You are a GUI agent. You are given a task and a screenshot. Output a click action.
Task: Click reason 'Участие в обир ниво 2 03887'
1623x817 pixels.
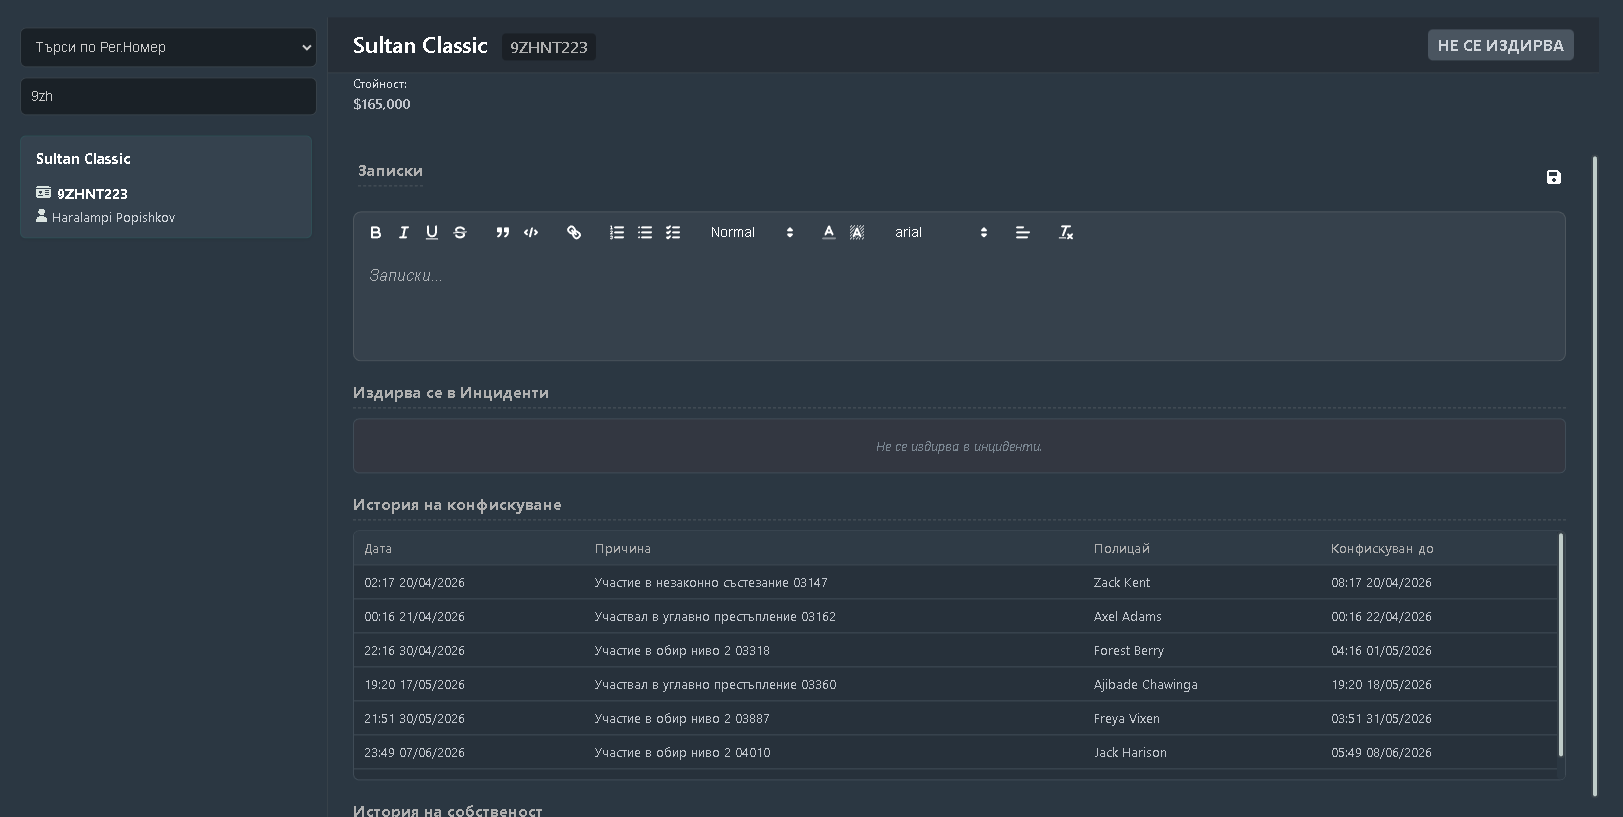[682, 719]
